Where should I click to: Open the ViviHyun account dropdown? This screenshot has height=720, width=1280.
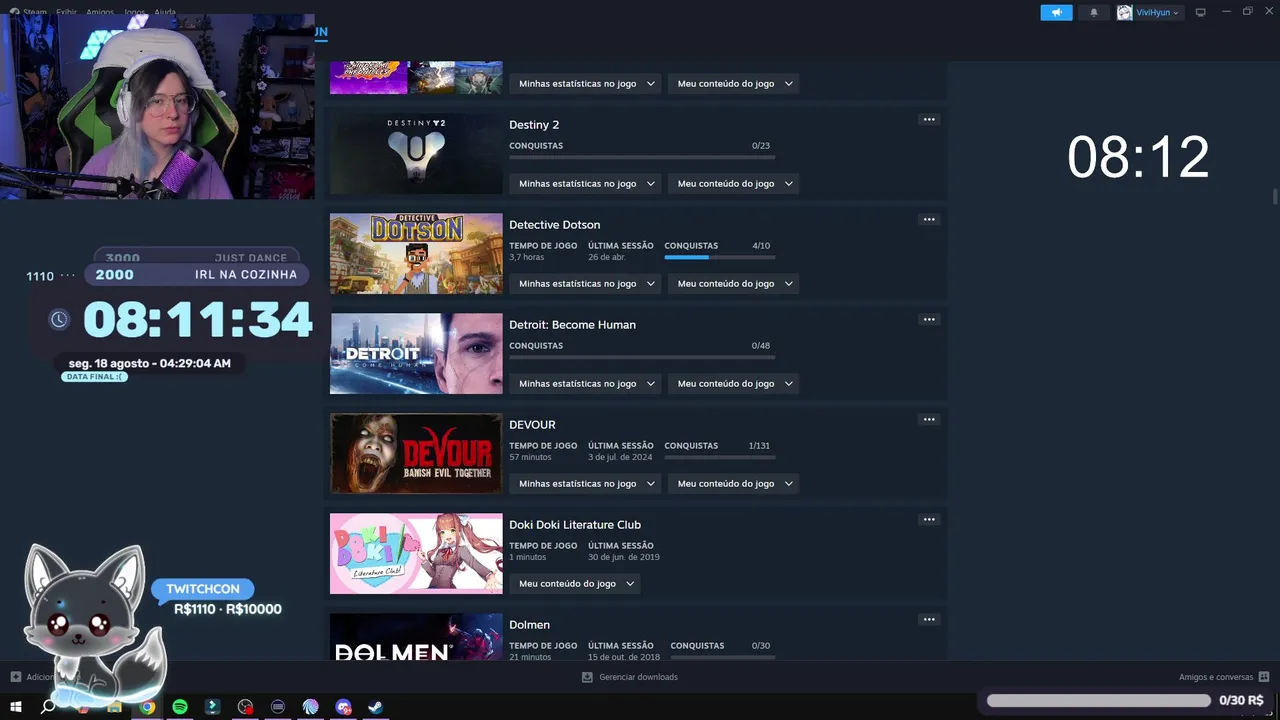pyautogui.click(x=1149, y=13)
